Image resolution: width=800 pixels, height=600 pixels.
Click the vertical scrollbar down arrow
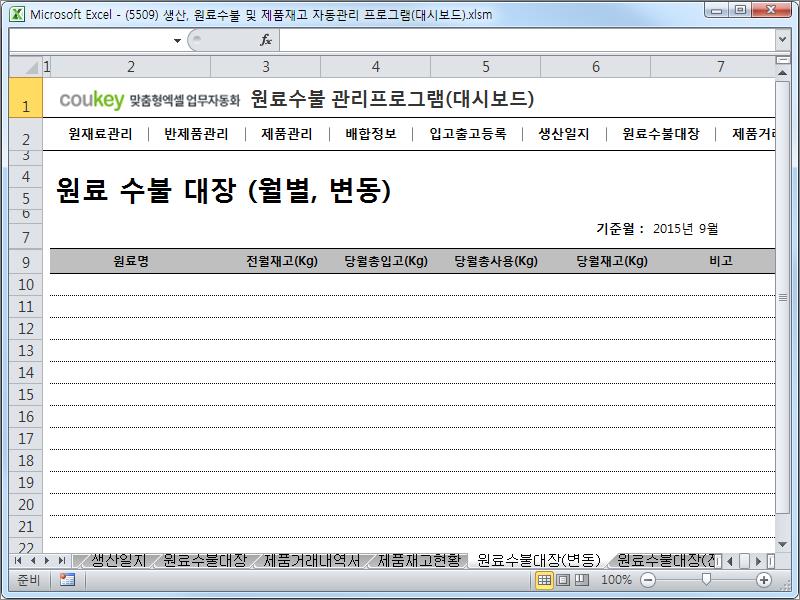[x=782, y=545]
